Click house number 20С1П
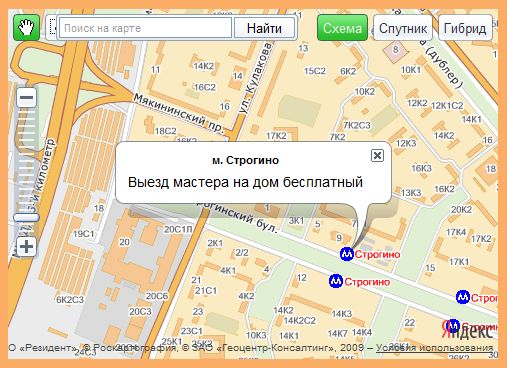This screenshot has width=507, height=368. coord(178,229)
